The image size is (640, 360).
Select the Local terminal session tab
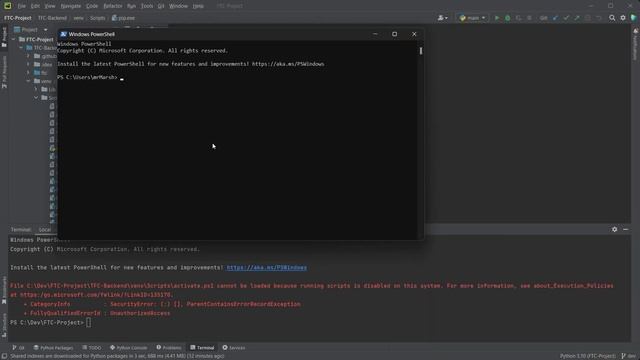pos(45,230)
